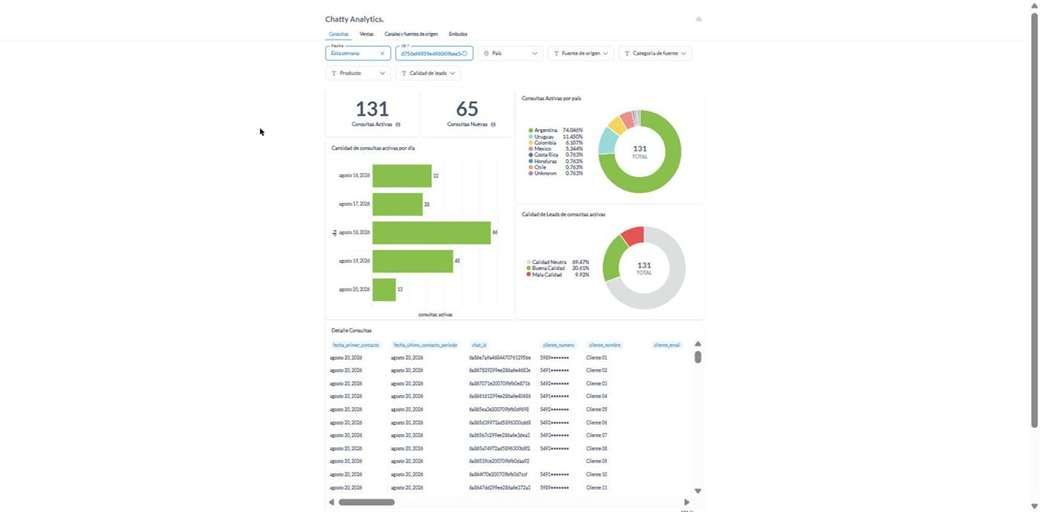
Task: Click the agosto 20 bar
Action: point(384,289)
